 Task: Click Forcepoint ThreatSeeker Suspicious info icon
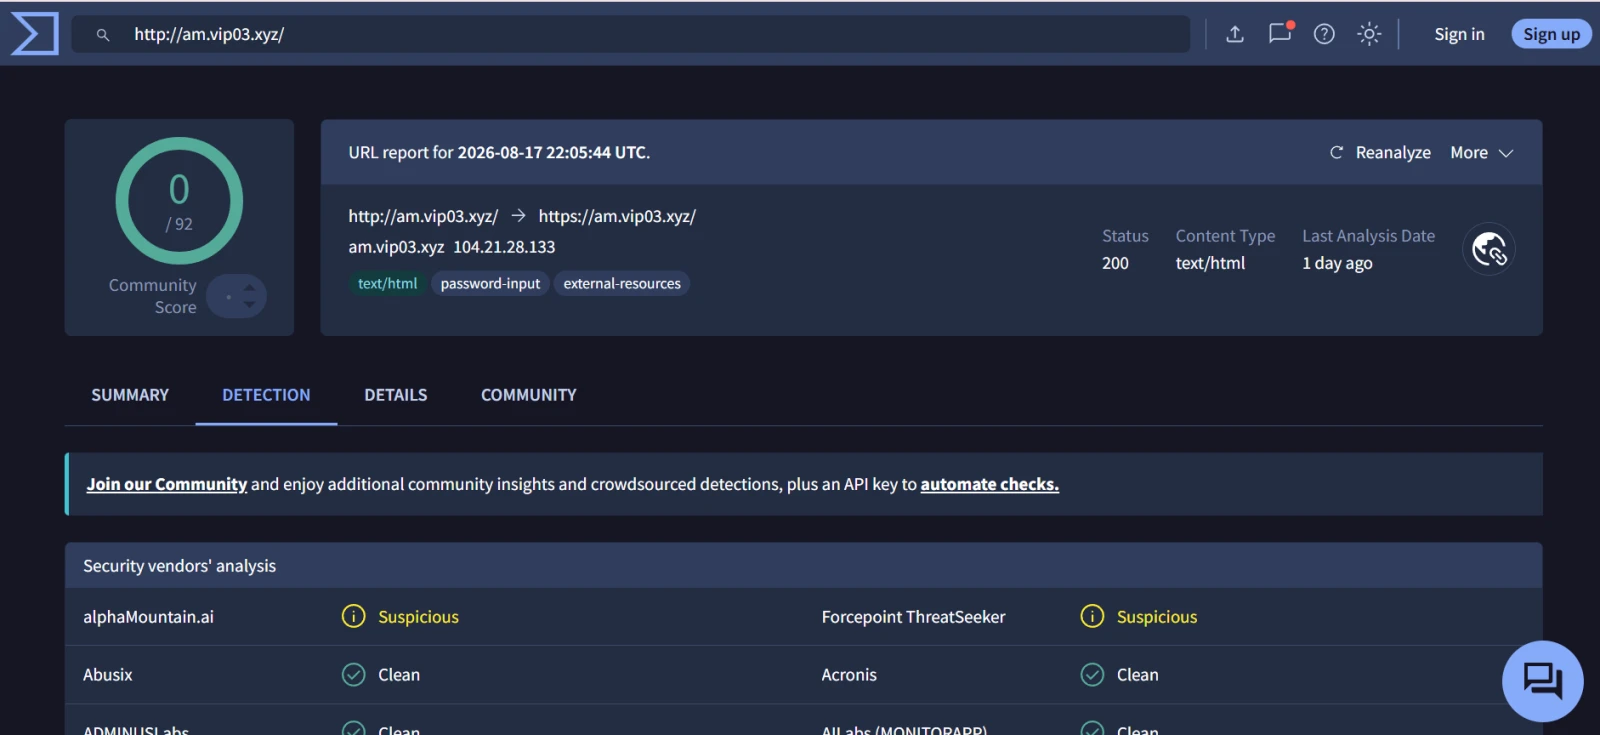1092,616
